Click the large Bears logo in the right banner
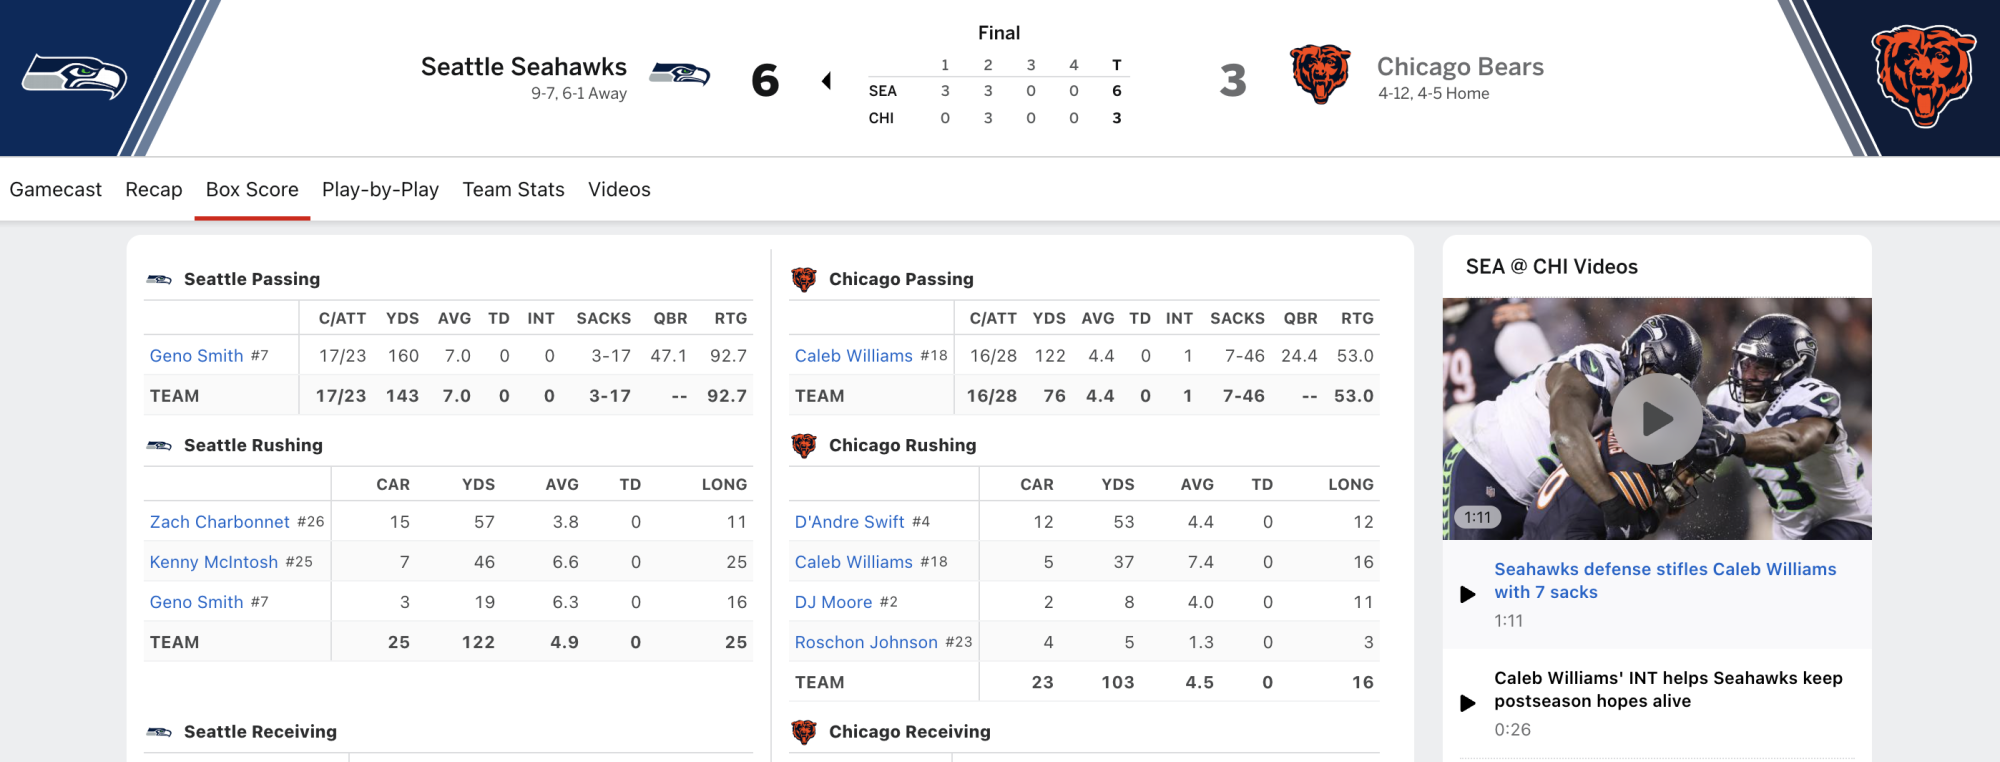 (1924, 77)
